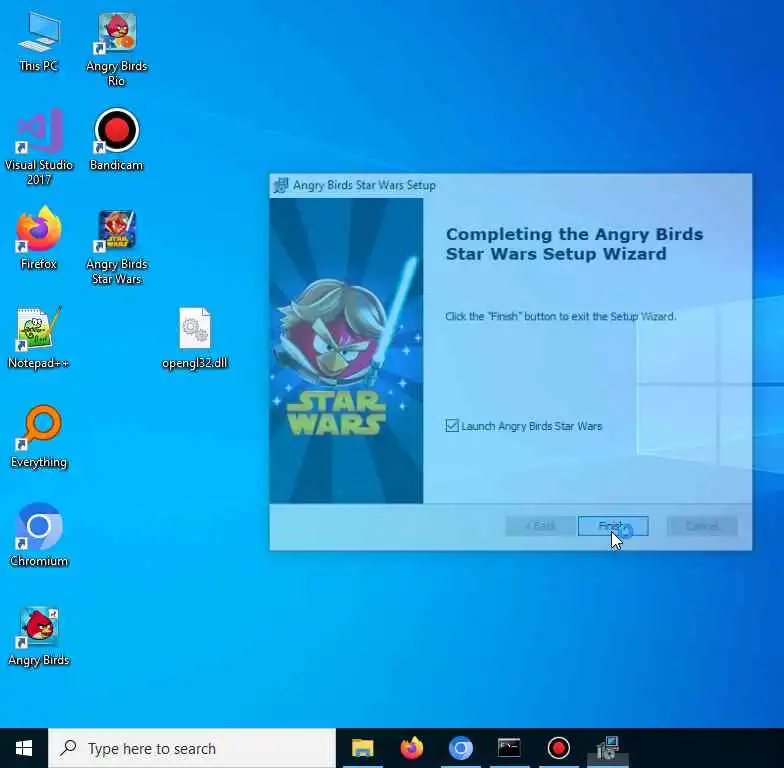The height and width of the screenshot is (768, 784).
Task: Launch Angry Birds Rio desktop shortcut
Action: [116, 49]
